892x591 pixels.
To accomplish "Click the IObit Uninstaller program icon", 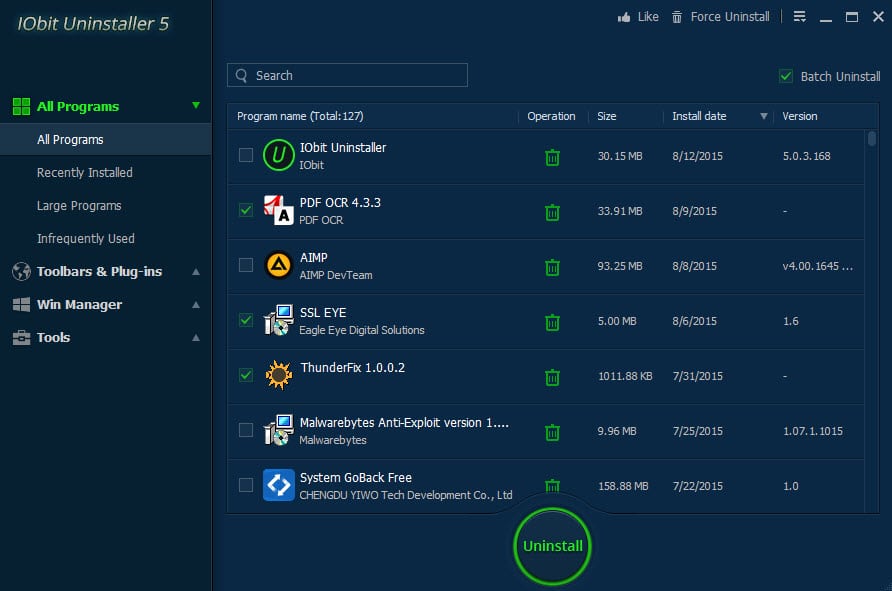I will [278, 155].
